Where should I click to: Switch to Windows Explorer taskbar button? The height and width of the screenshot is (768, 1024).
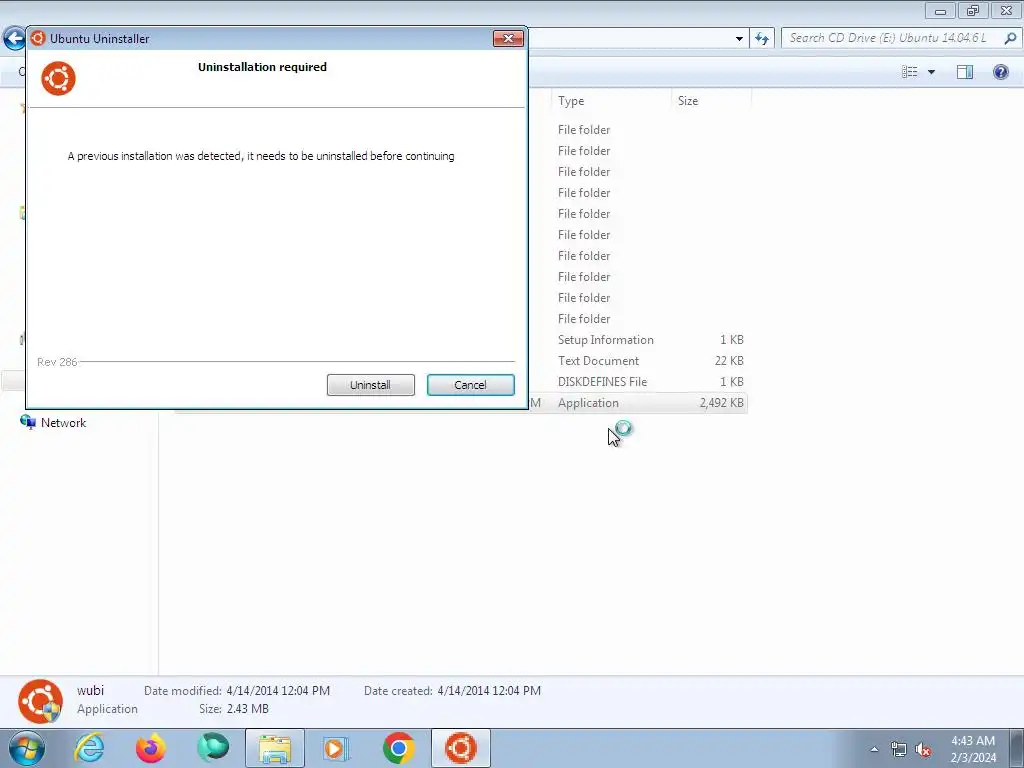coord(275,748)
